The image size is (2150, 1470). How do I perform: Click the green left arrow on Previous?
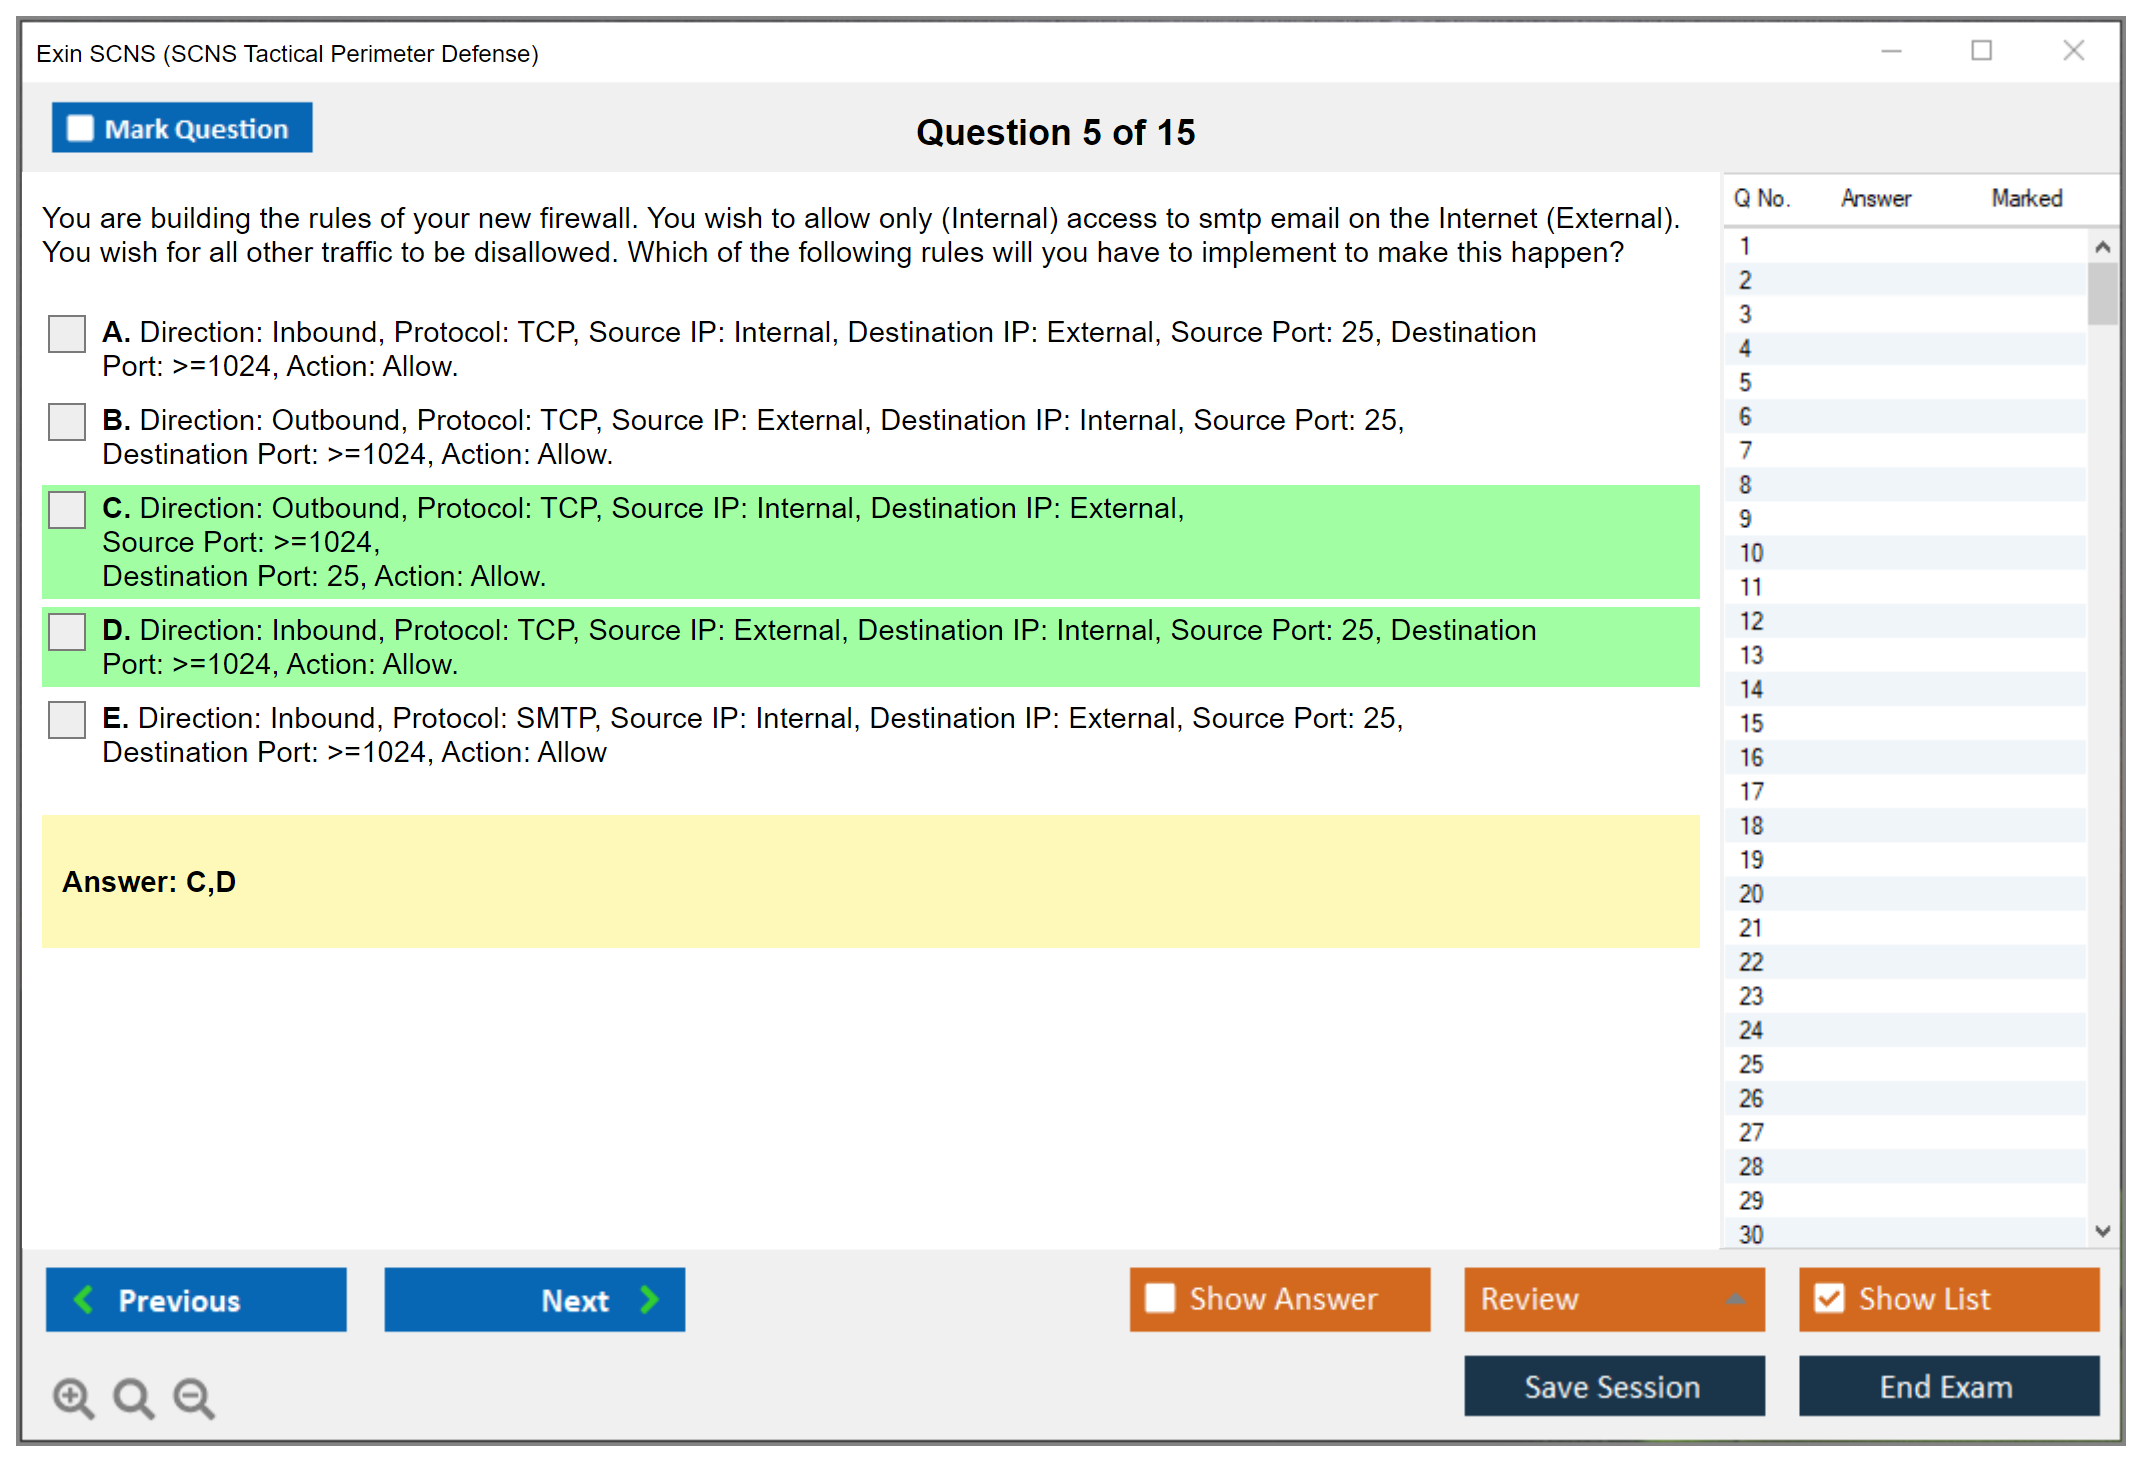tap(84, 1299)
